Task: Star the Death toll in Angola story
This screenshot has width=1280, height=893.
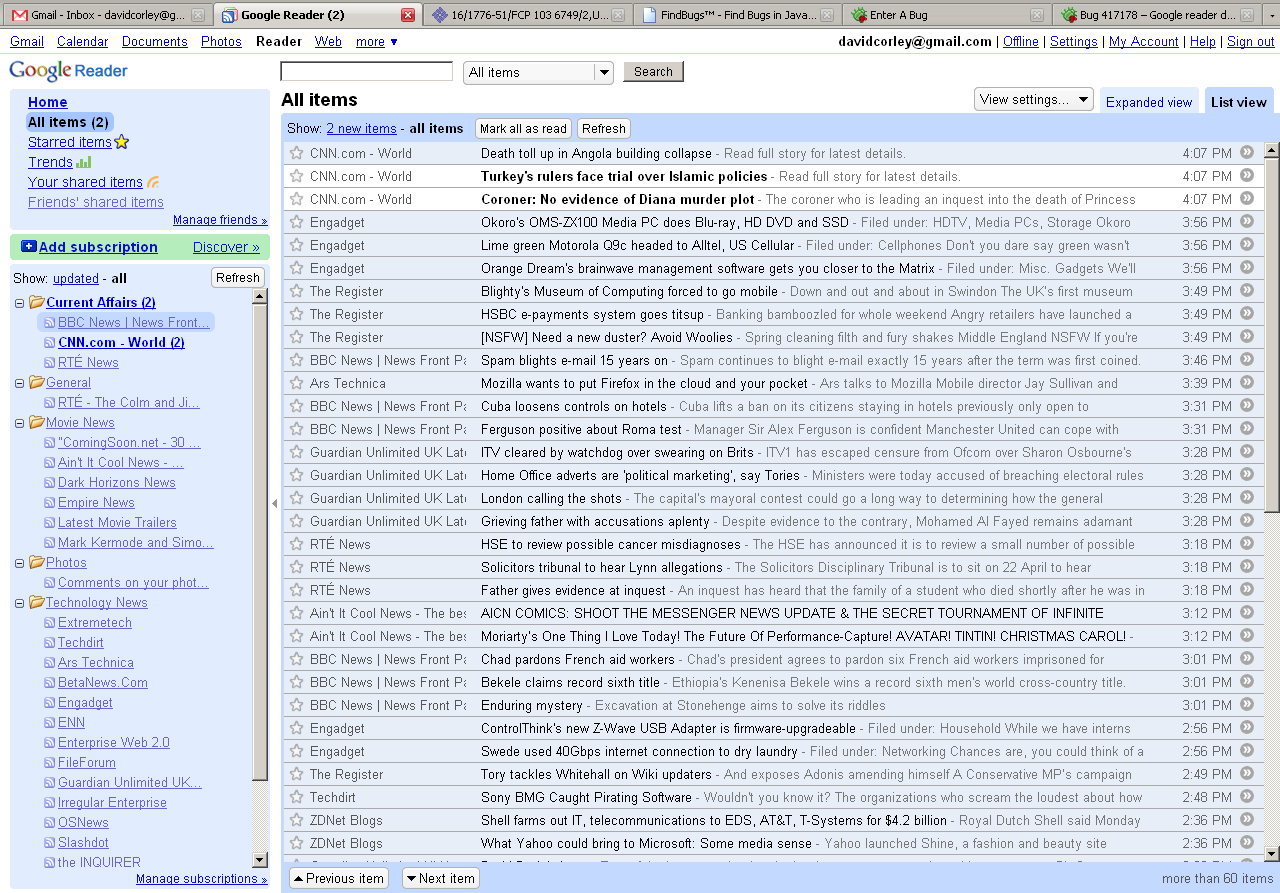Action: coord(296,153)
